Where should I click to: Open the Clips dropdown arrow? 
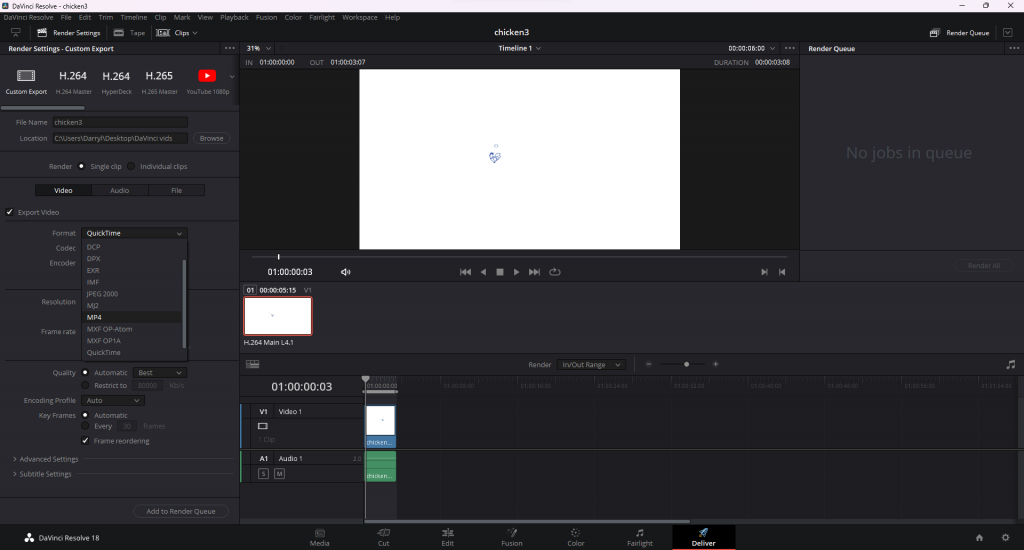(x=195, y=33)
